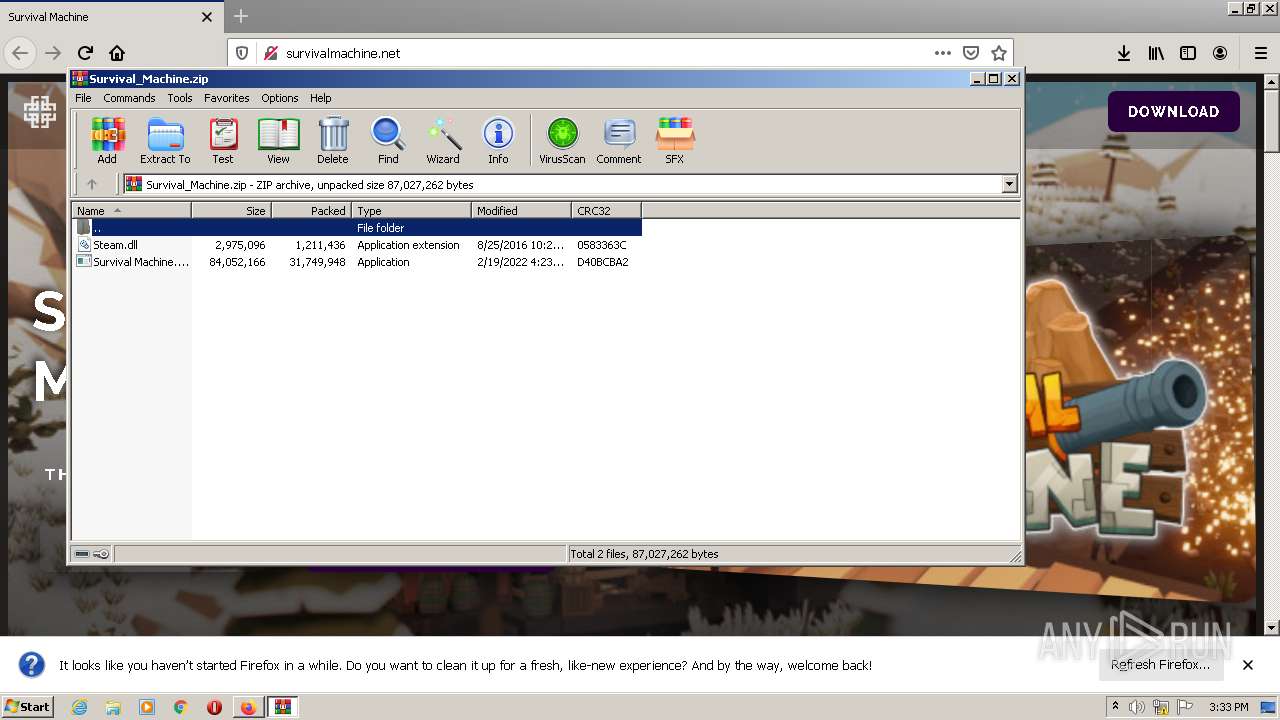Sort files by Size column header
The width and height of the screenshot is (1280, 720).
coord(231,210)
